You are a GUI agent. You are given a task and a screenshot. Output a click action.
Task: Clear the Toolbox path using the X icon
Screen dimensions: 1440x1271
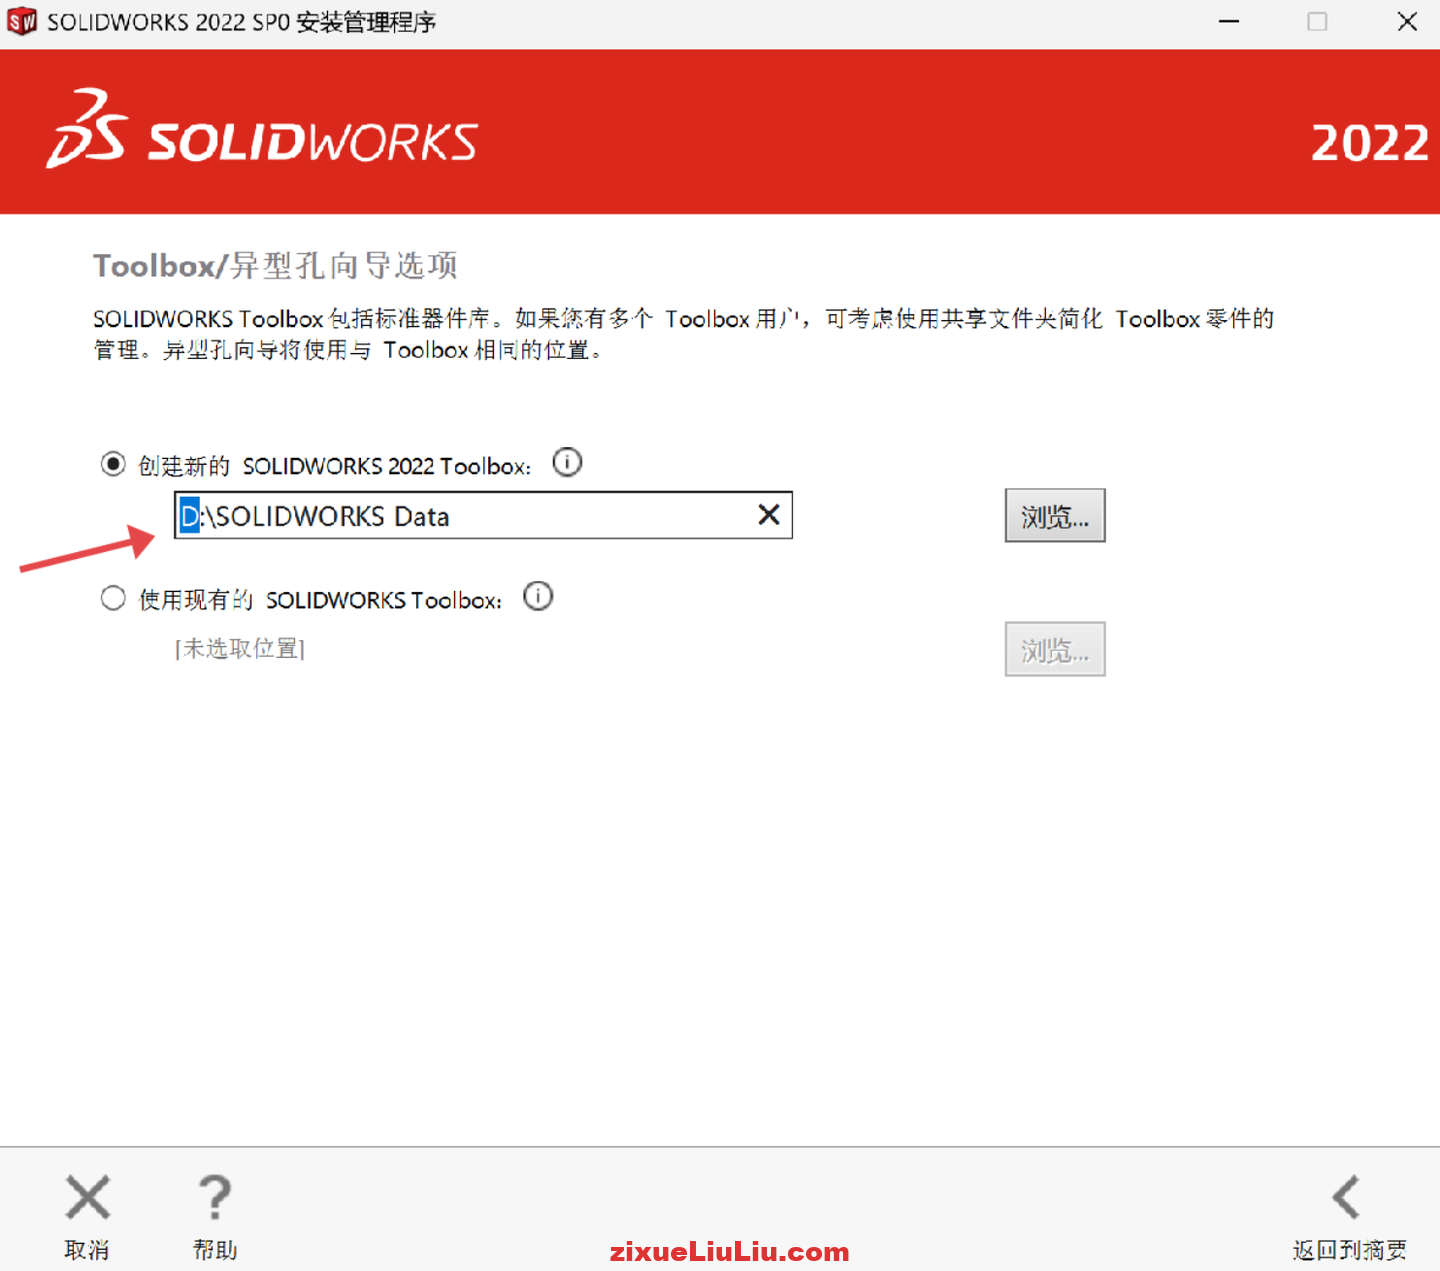pyautogui.click(x=768, y=515)
